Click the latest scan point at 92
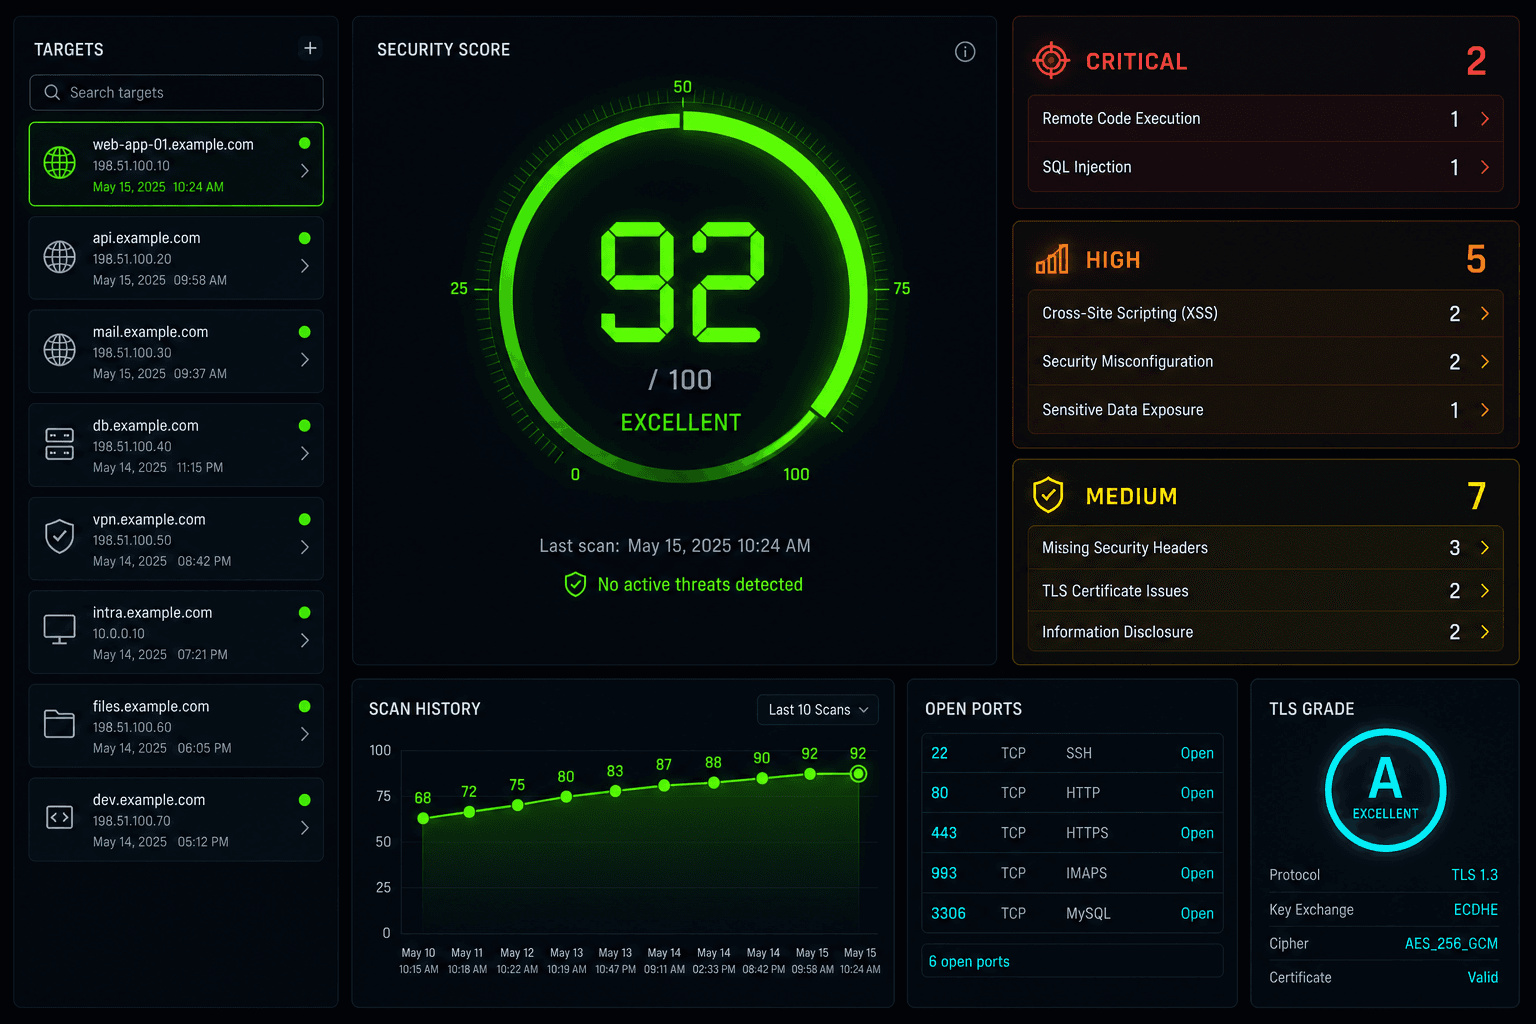The height and width of the screenshot is (1024, 1536). tap(858, 774)
